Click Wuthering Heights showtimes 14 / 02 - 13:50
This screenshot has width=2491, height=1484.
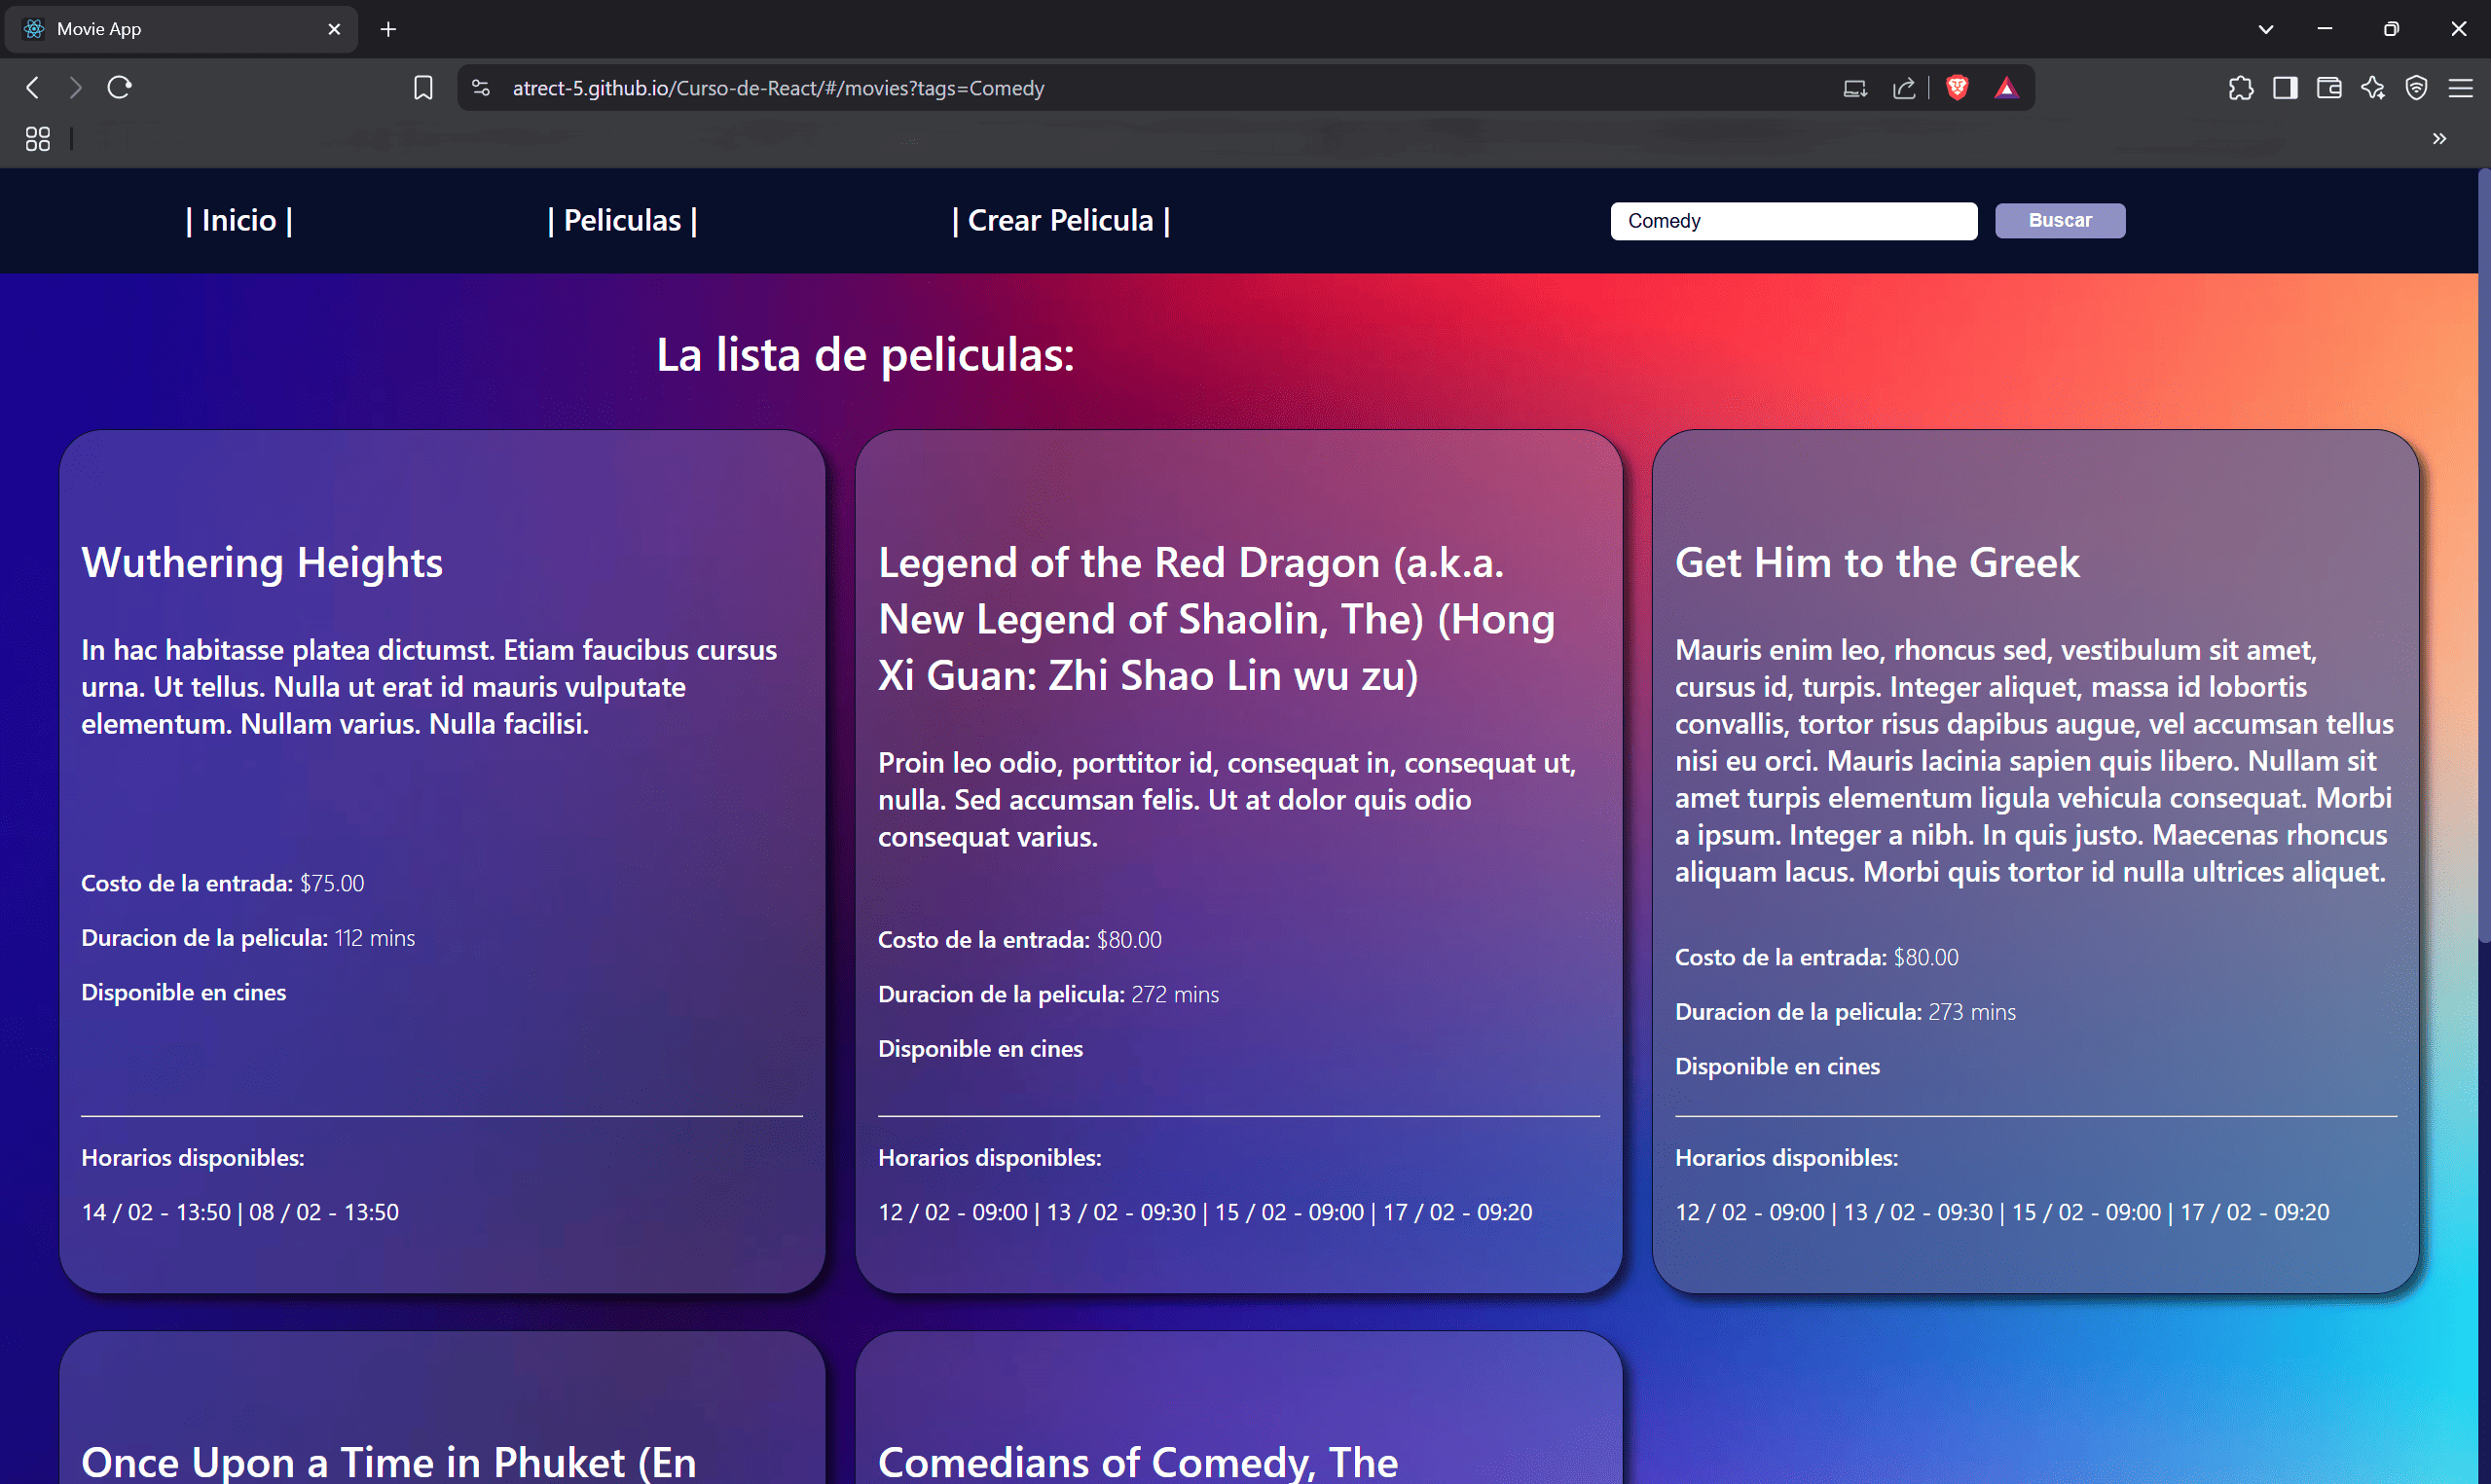tap(156, 1212)
